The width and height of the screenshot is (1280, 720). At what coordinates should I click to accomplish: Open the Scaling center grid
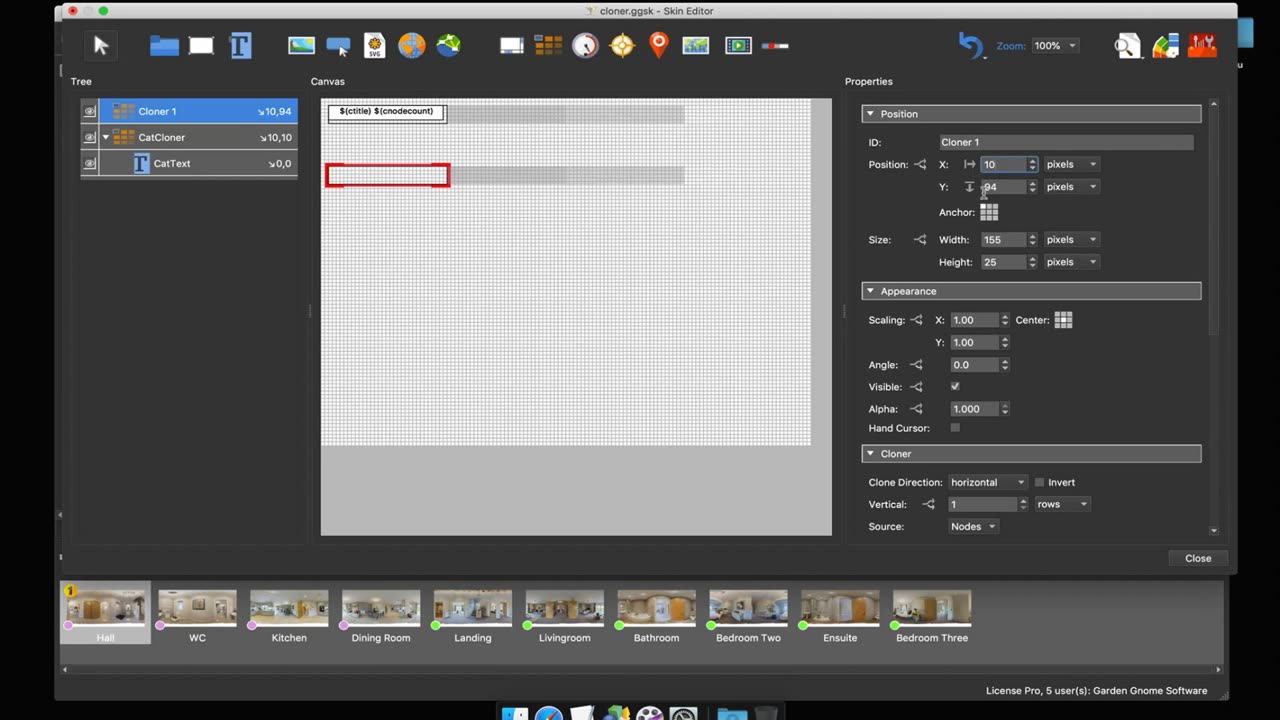point(1063,320)
